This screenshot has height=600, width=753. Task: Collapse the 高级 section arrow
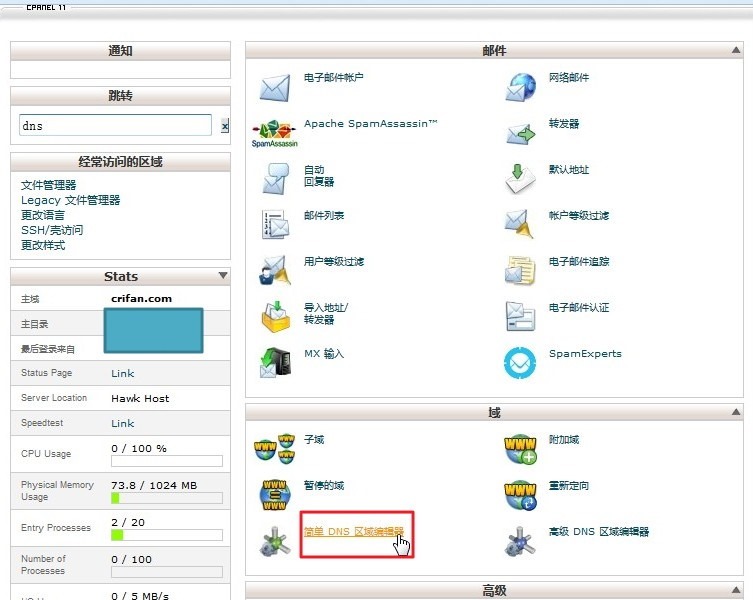[x=736, y=589]
